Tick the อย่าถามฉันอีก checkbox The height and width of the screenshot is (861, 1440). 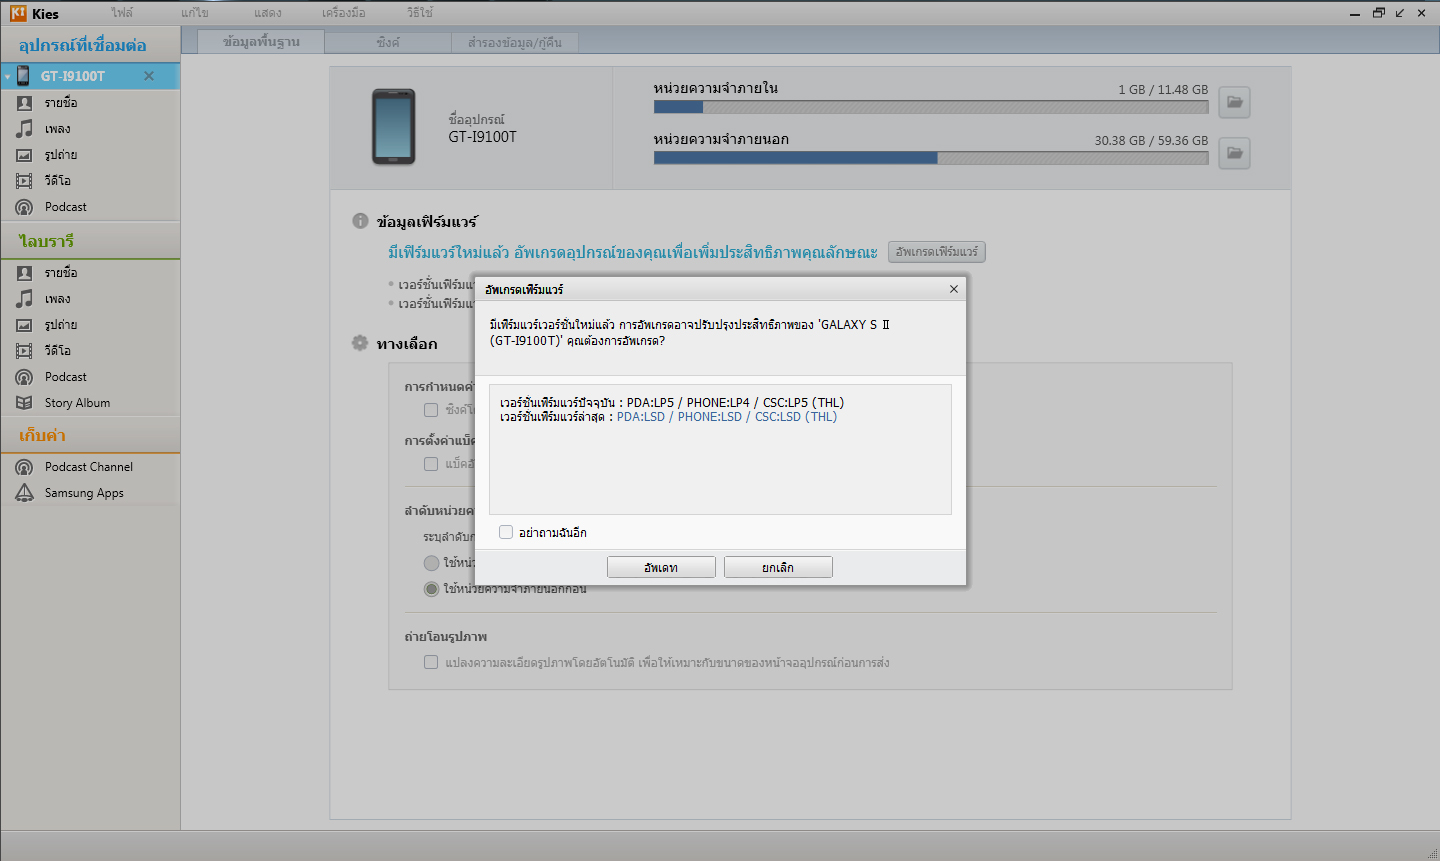tap(506, 532)
